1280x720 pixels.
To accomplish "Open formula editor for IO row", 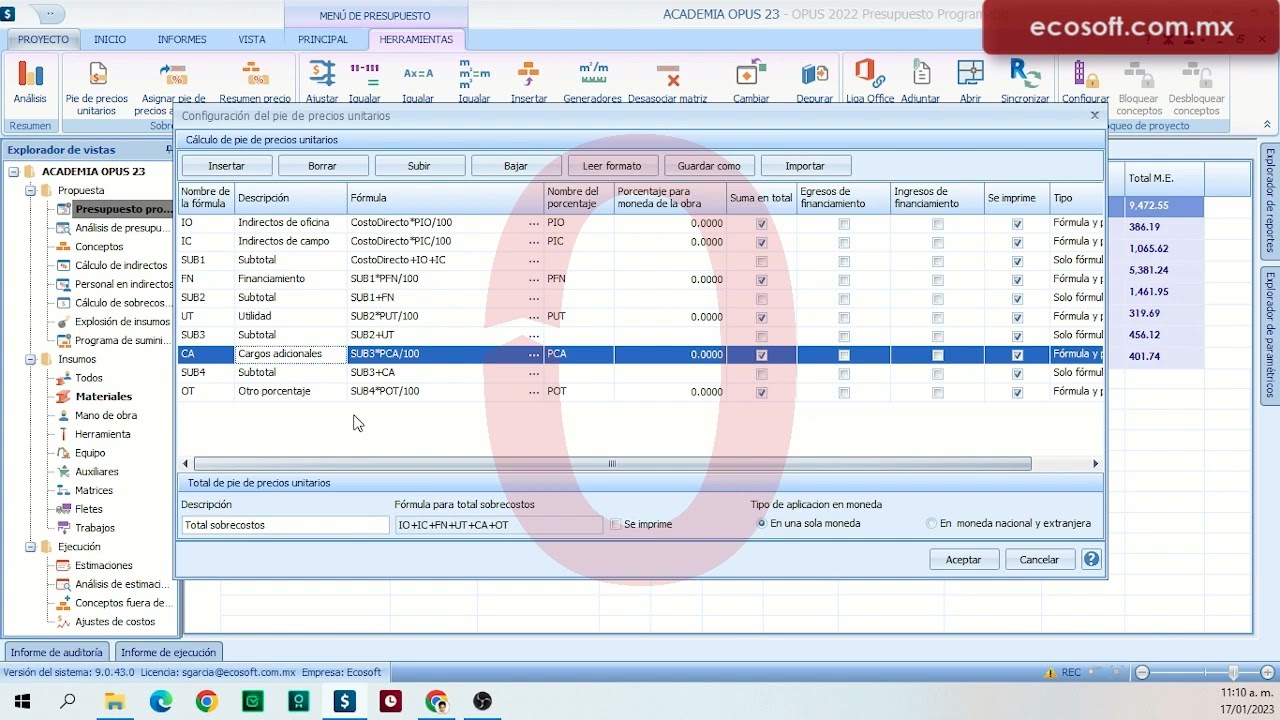I will 534,224.
